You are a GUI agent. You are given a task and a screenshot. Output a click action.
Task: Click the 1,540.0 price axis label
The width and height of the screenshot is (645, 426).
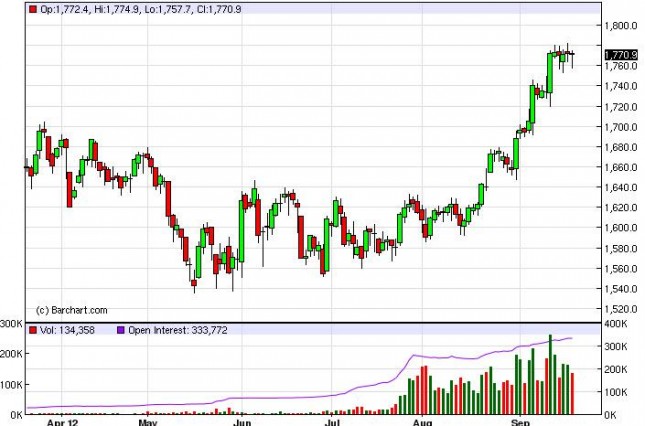pos(621,289)
